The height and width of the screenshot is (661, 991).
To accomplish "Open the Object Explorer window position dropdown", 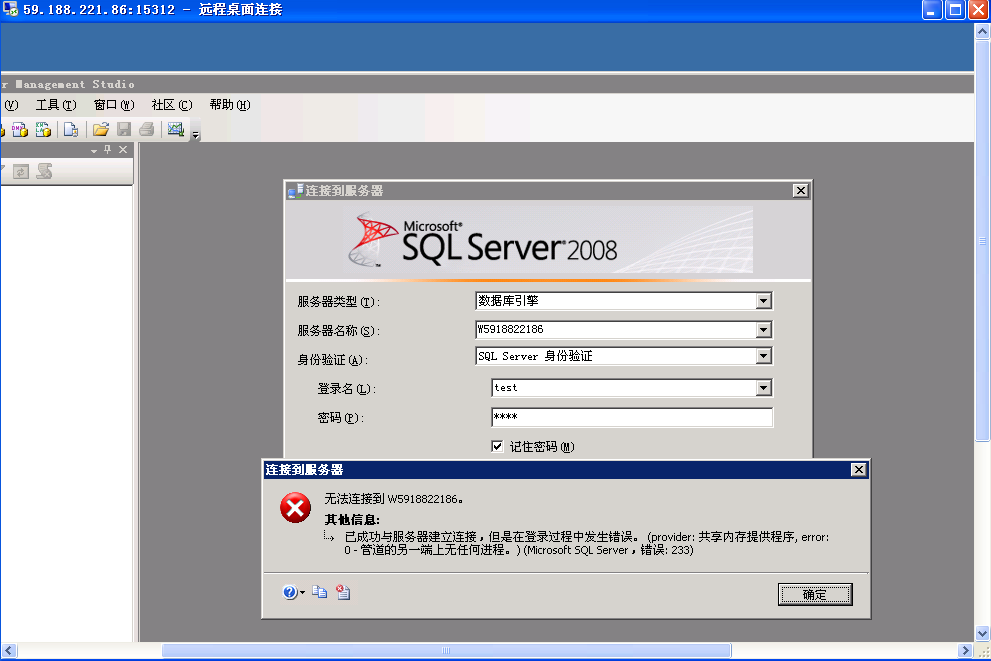I will pos(94,150).
